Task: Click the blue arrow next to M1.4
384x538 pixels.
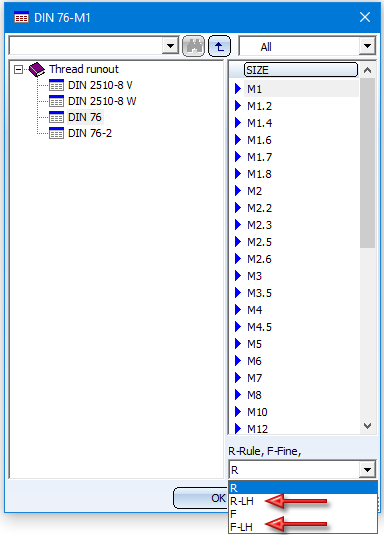Action: point(238,122)
